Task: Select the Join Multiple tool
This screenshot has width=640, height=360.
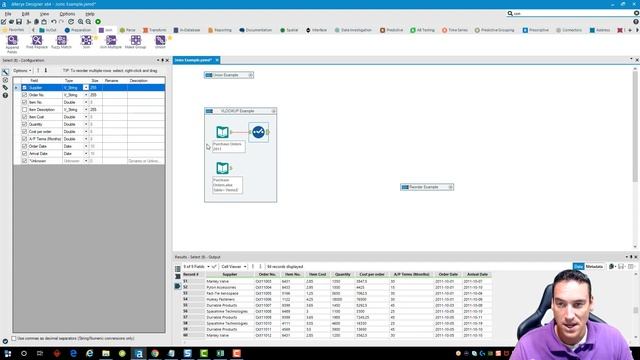Action: click(x=111, y=42)
